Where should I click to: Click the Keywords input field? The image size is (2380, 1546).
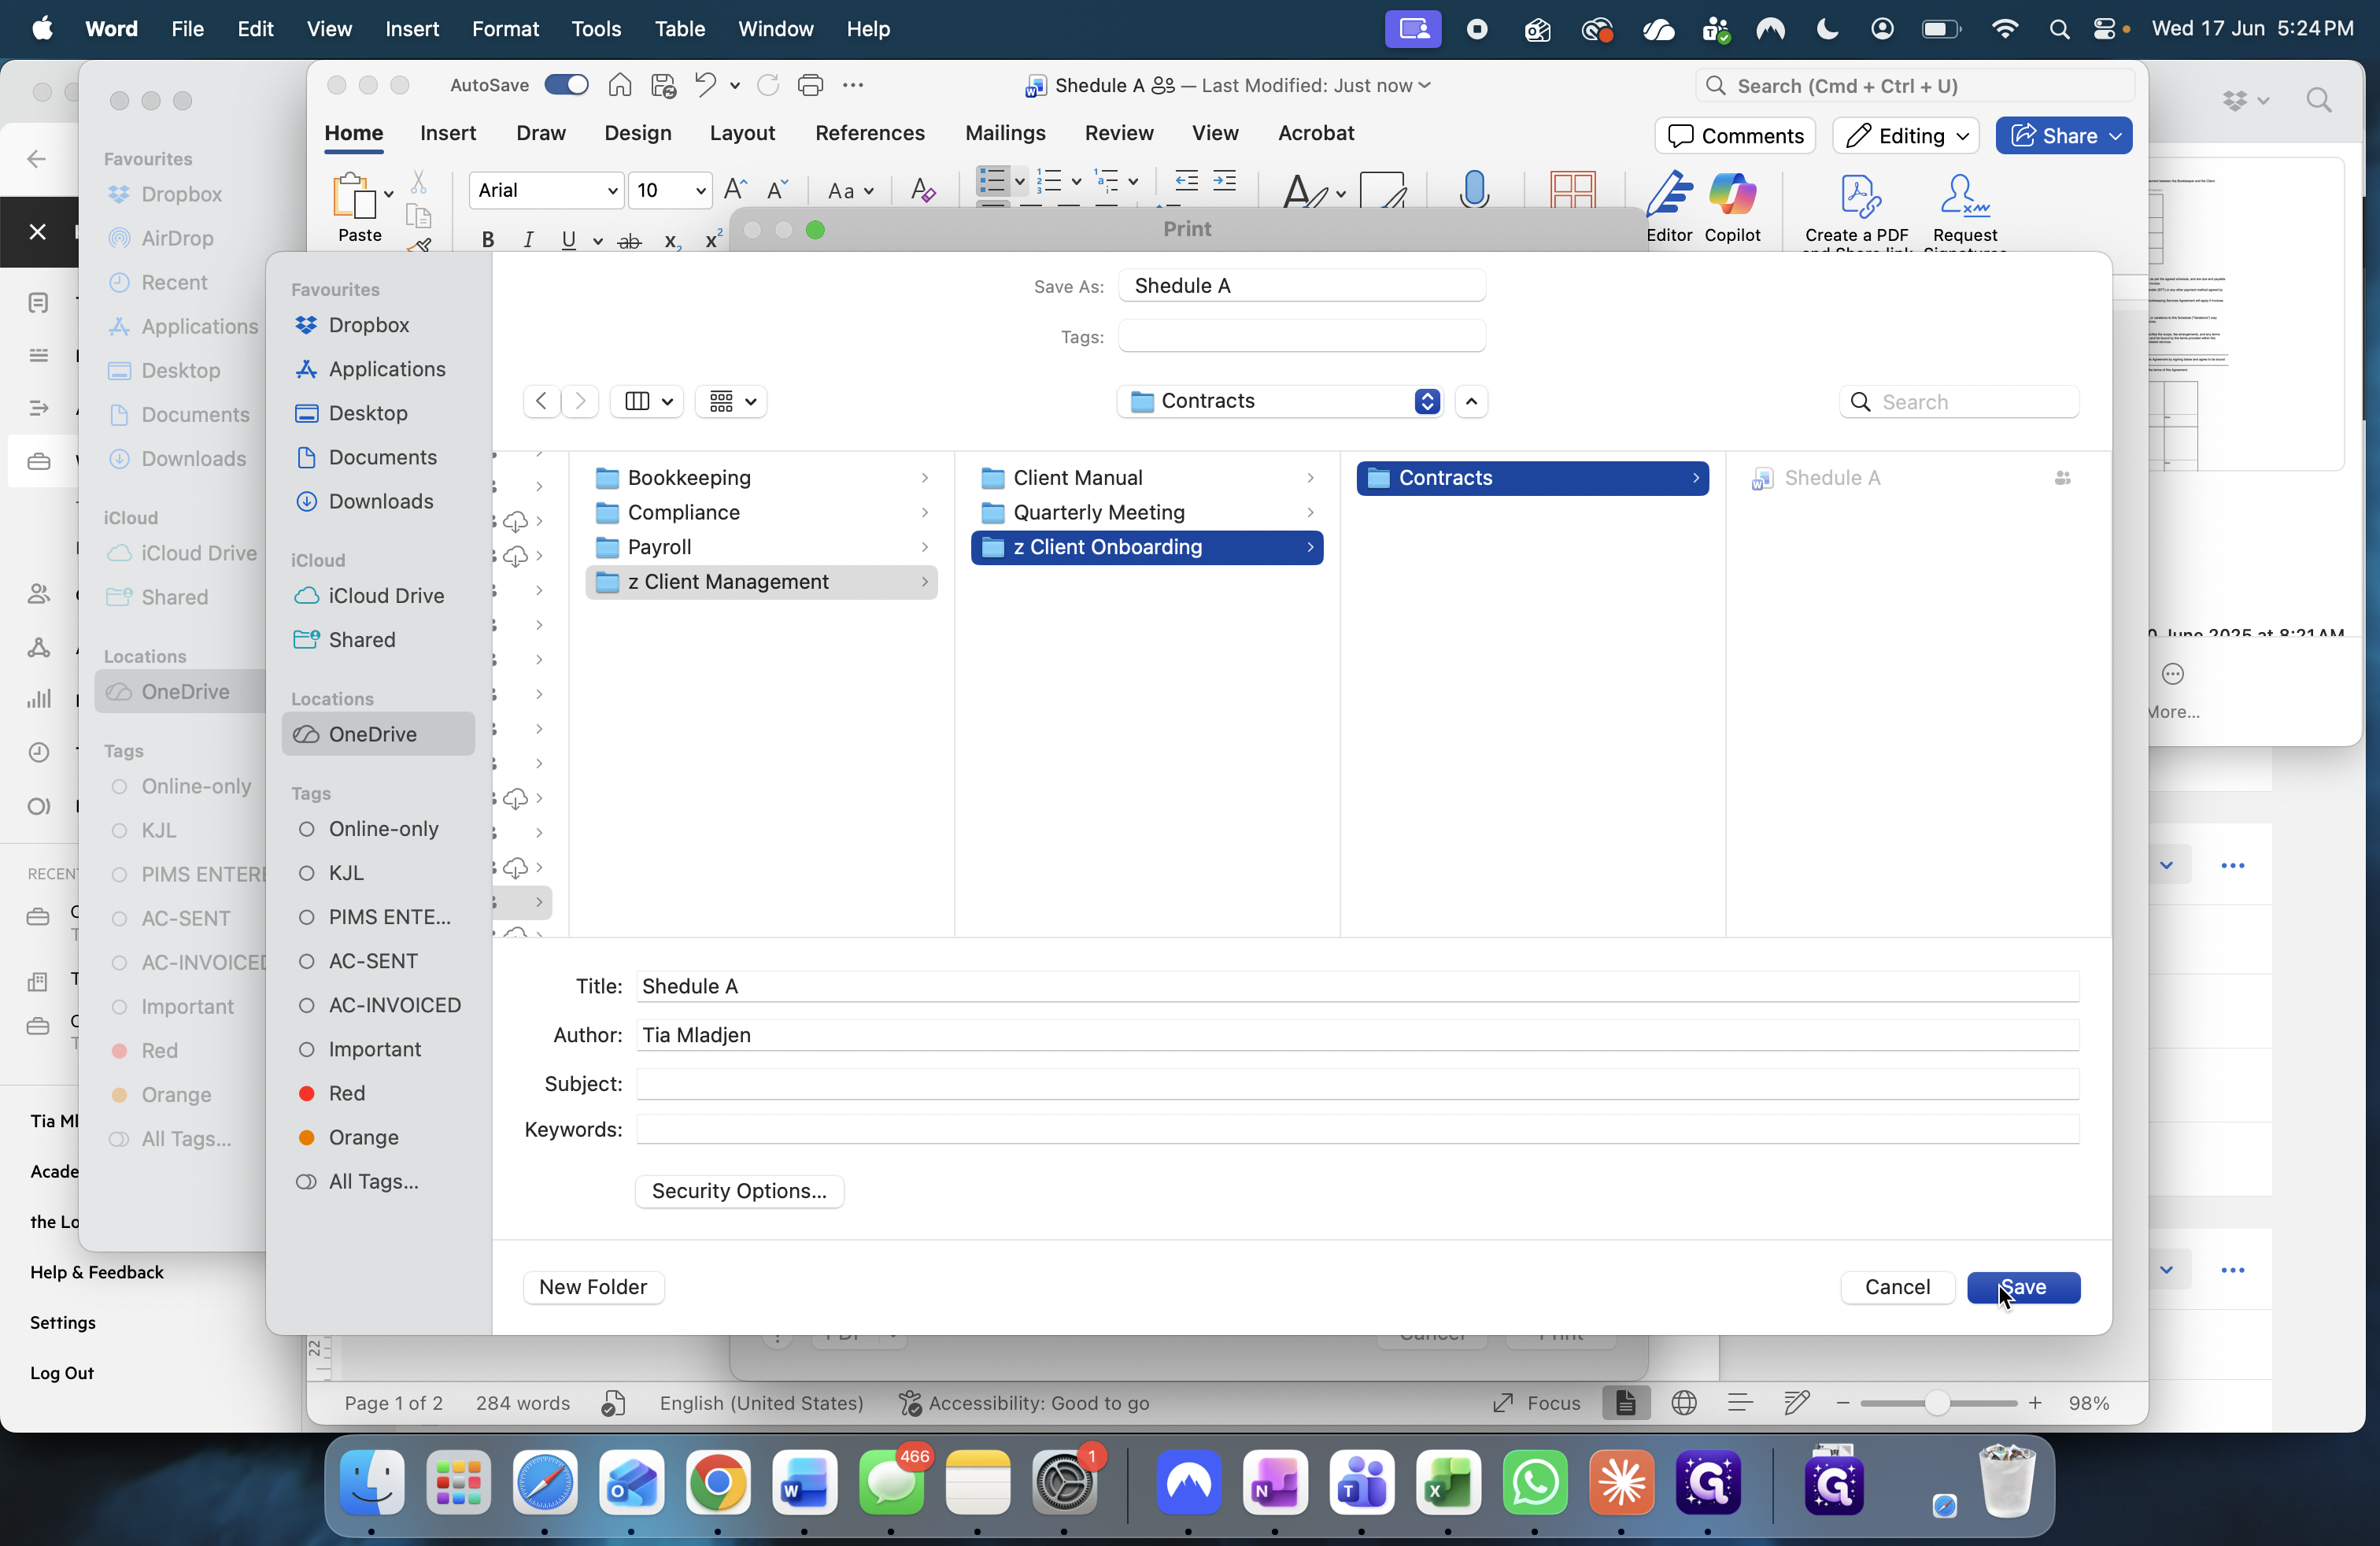coord(1357,1130)
